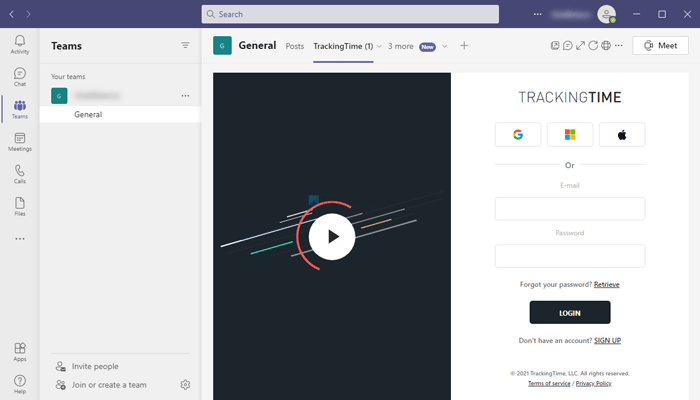Screen dimensions: 700x400
Task: Sign in with Google
Action: tap(518, 134)
